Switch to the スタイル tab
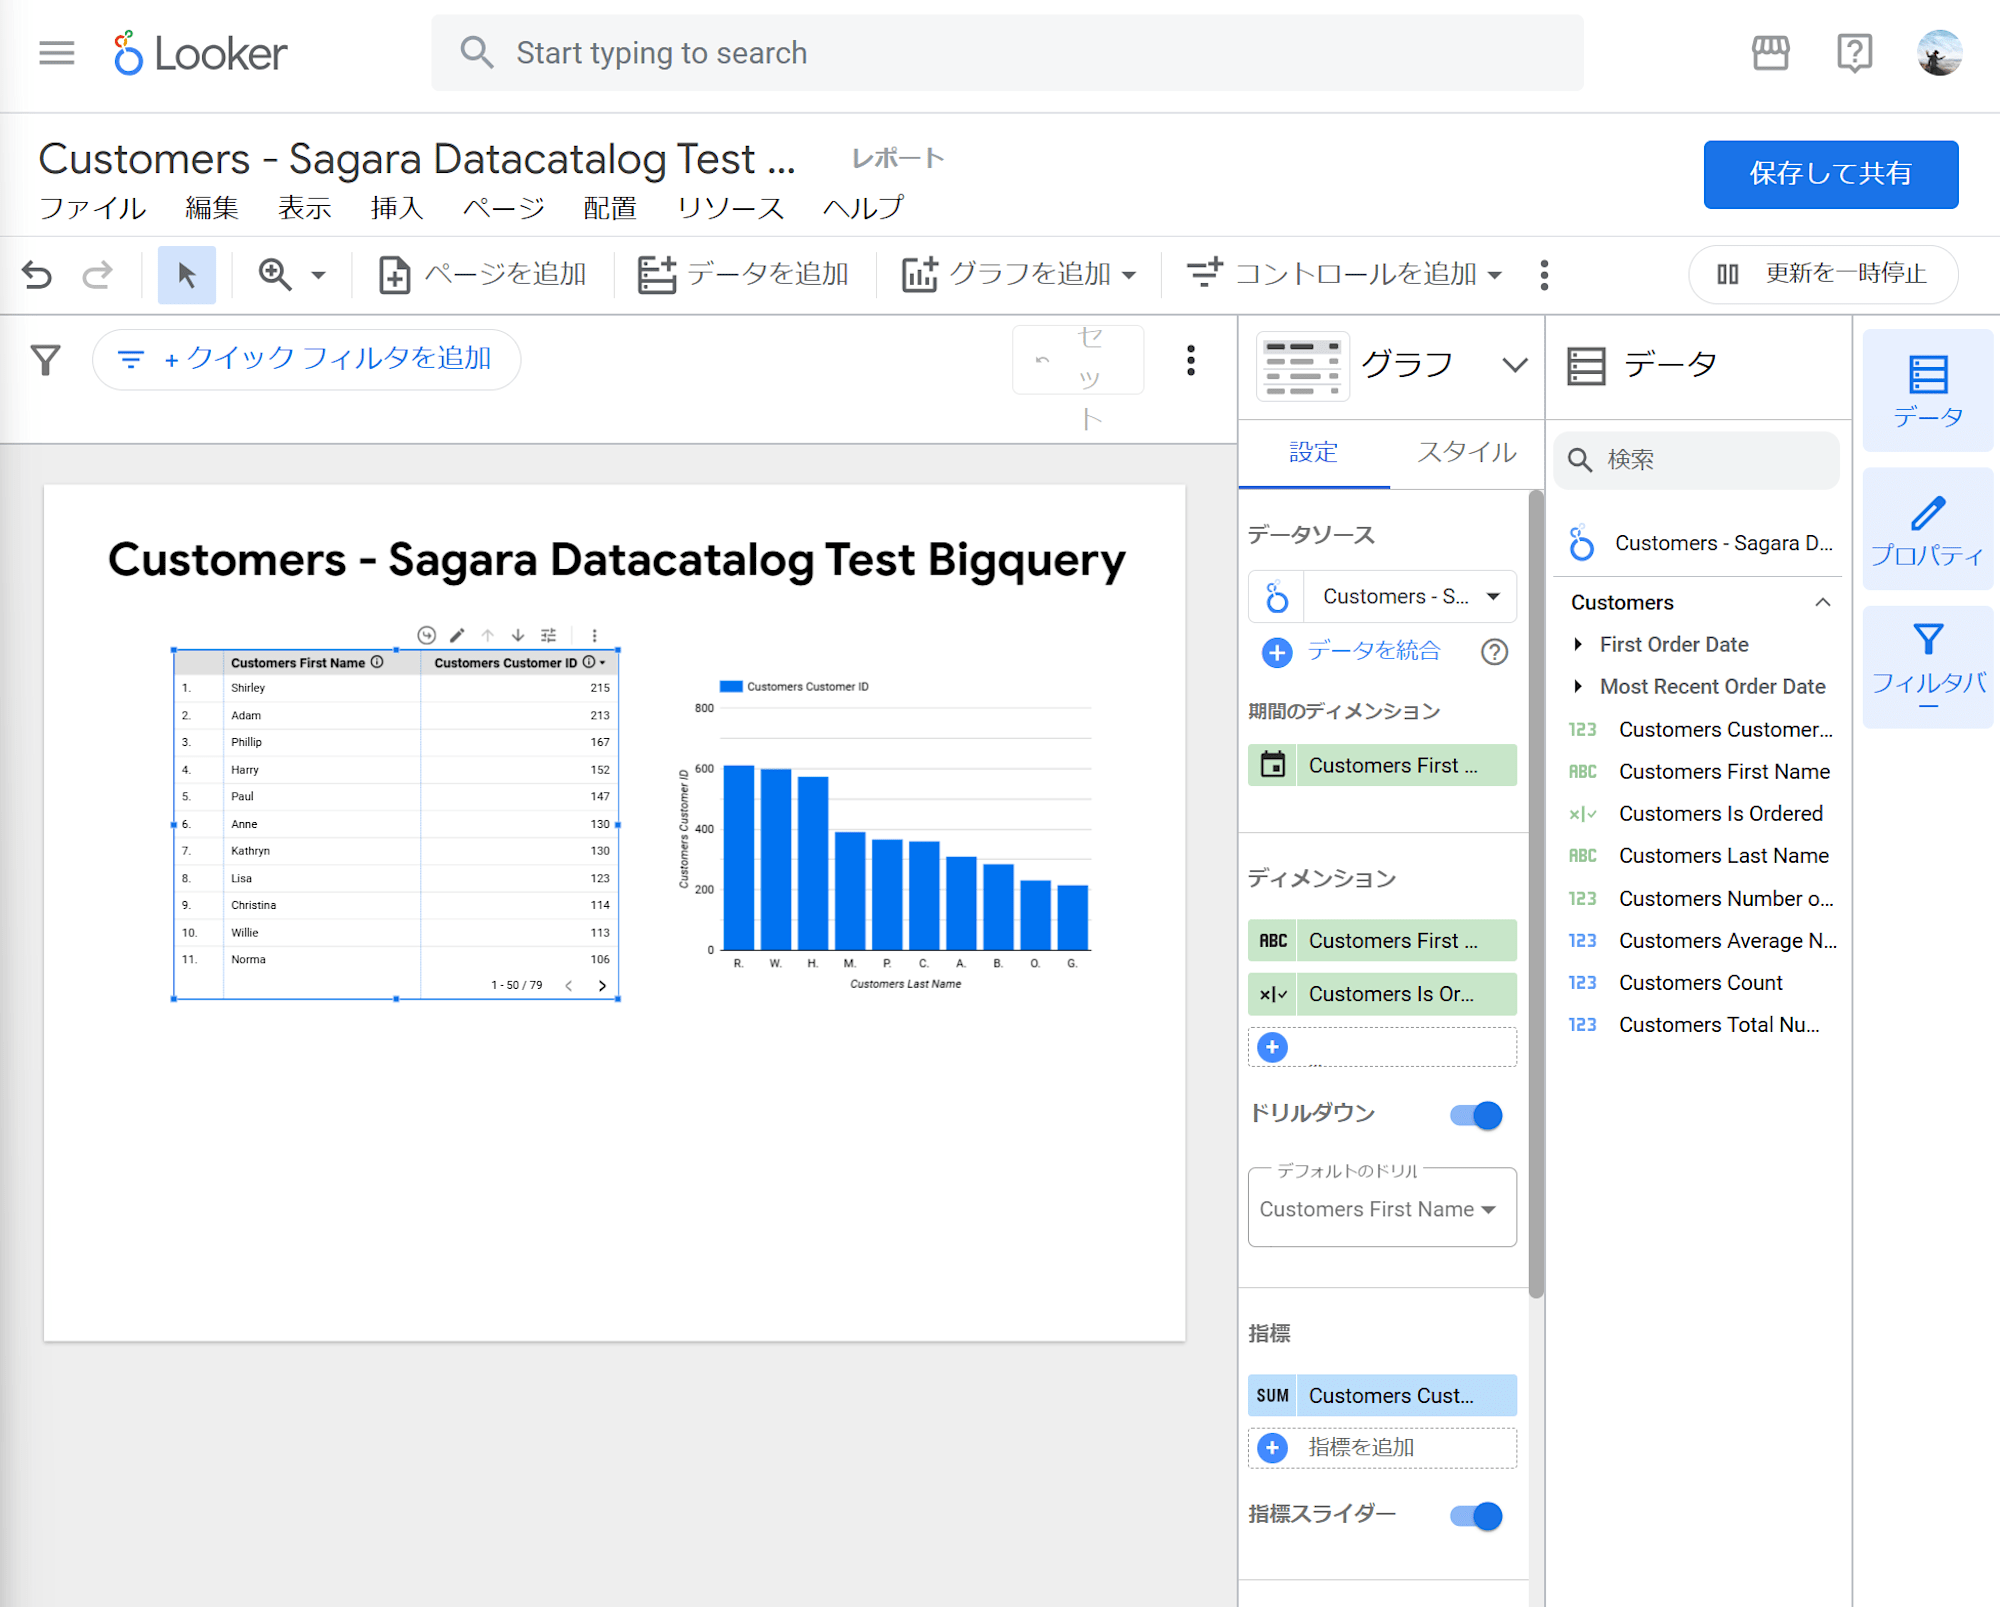The width and height of the screenshot is (2000, 1607). [1466, 452]
